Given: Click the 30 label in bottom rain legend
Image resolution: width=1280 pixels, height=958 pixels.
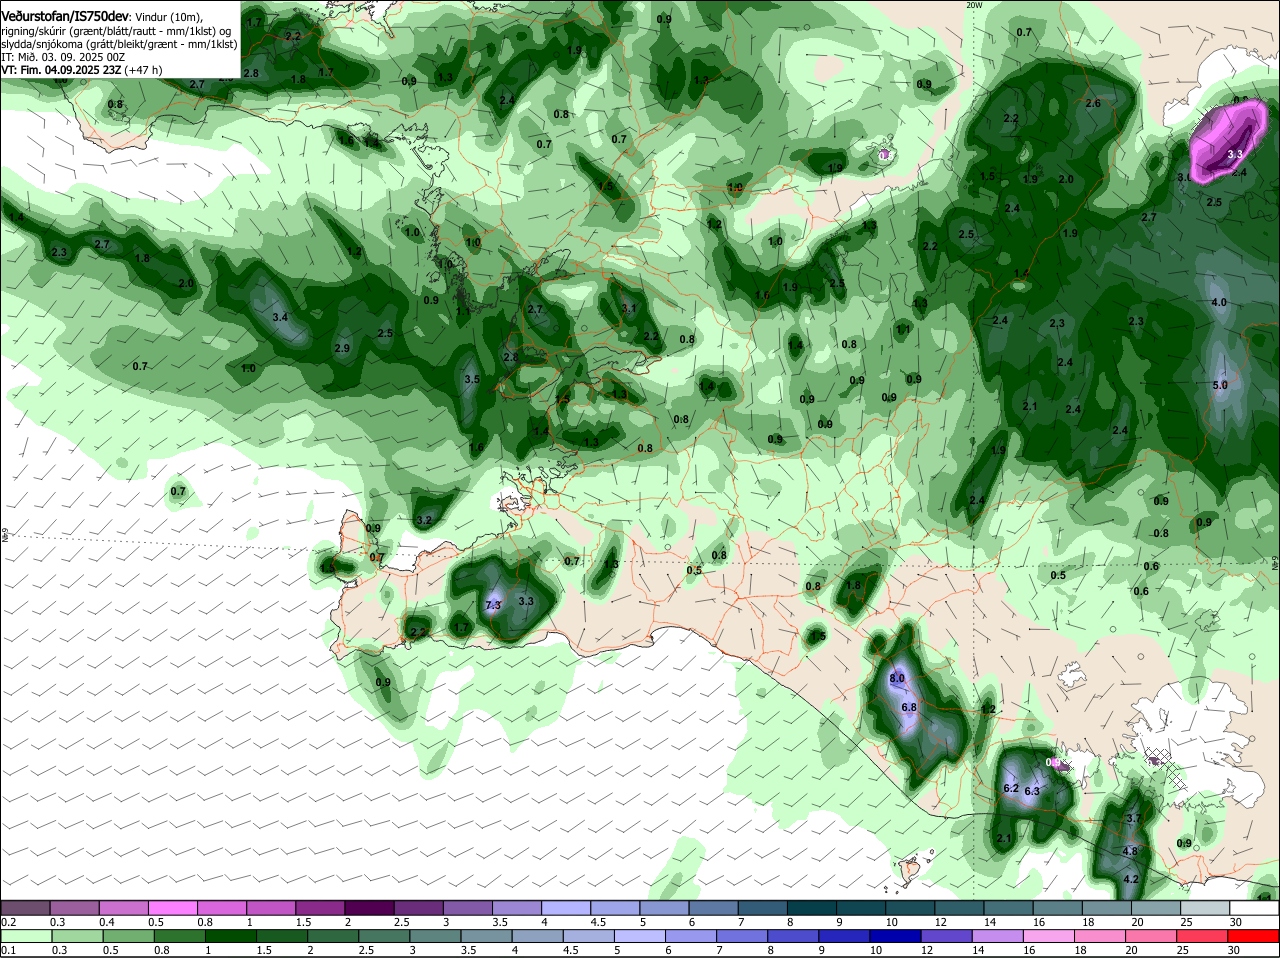Looking at the screenshot, I should [1234, 950].
